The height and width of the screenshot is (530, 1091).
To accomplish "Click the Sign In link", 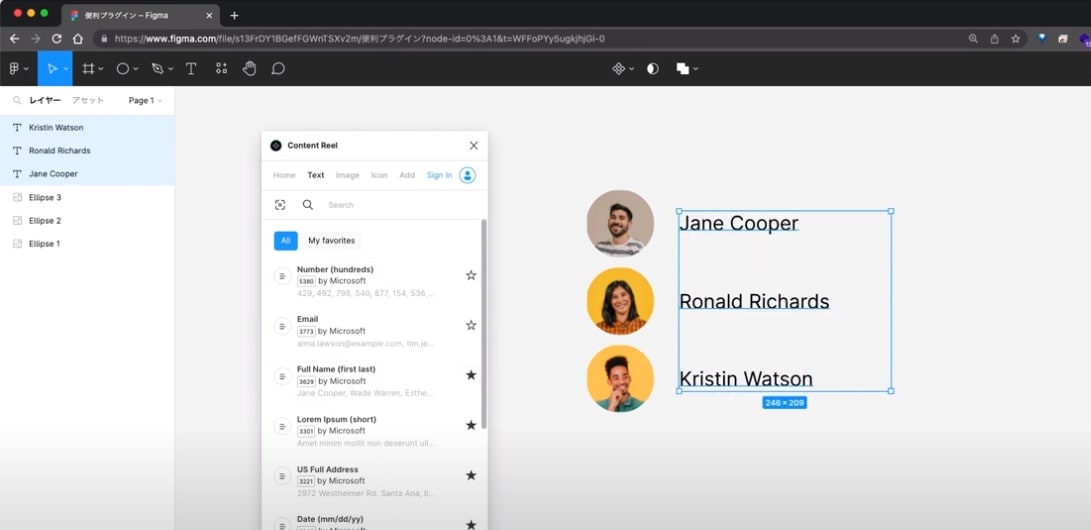I will [x=439, y=175].
